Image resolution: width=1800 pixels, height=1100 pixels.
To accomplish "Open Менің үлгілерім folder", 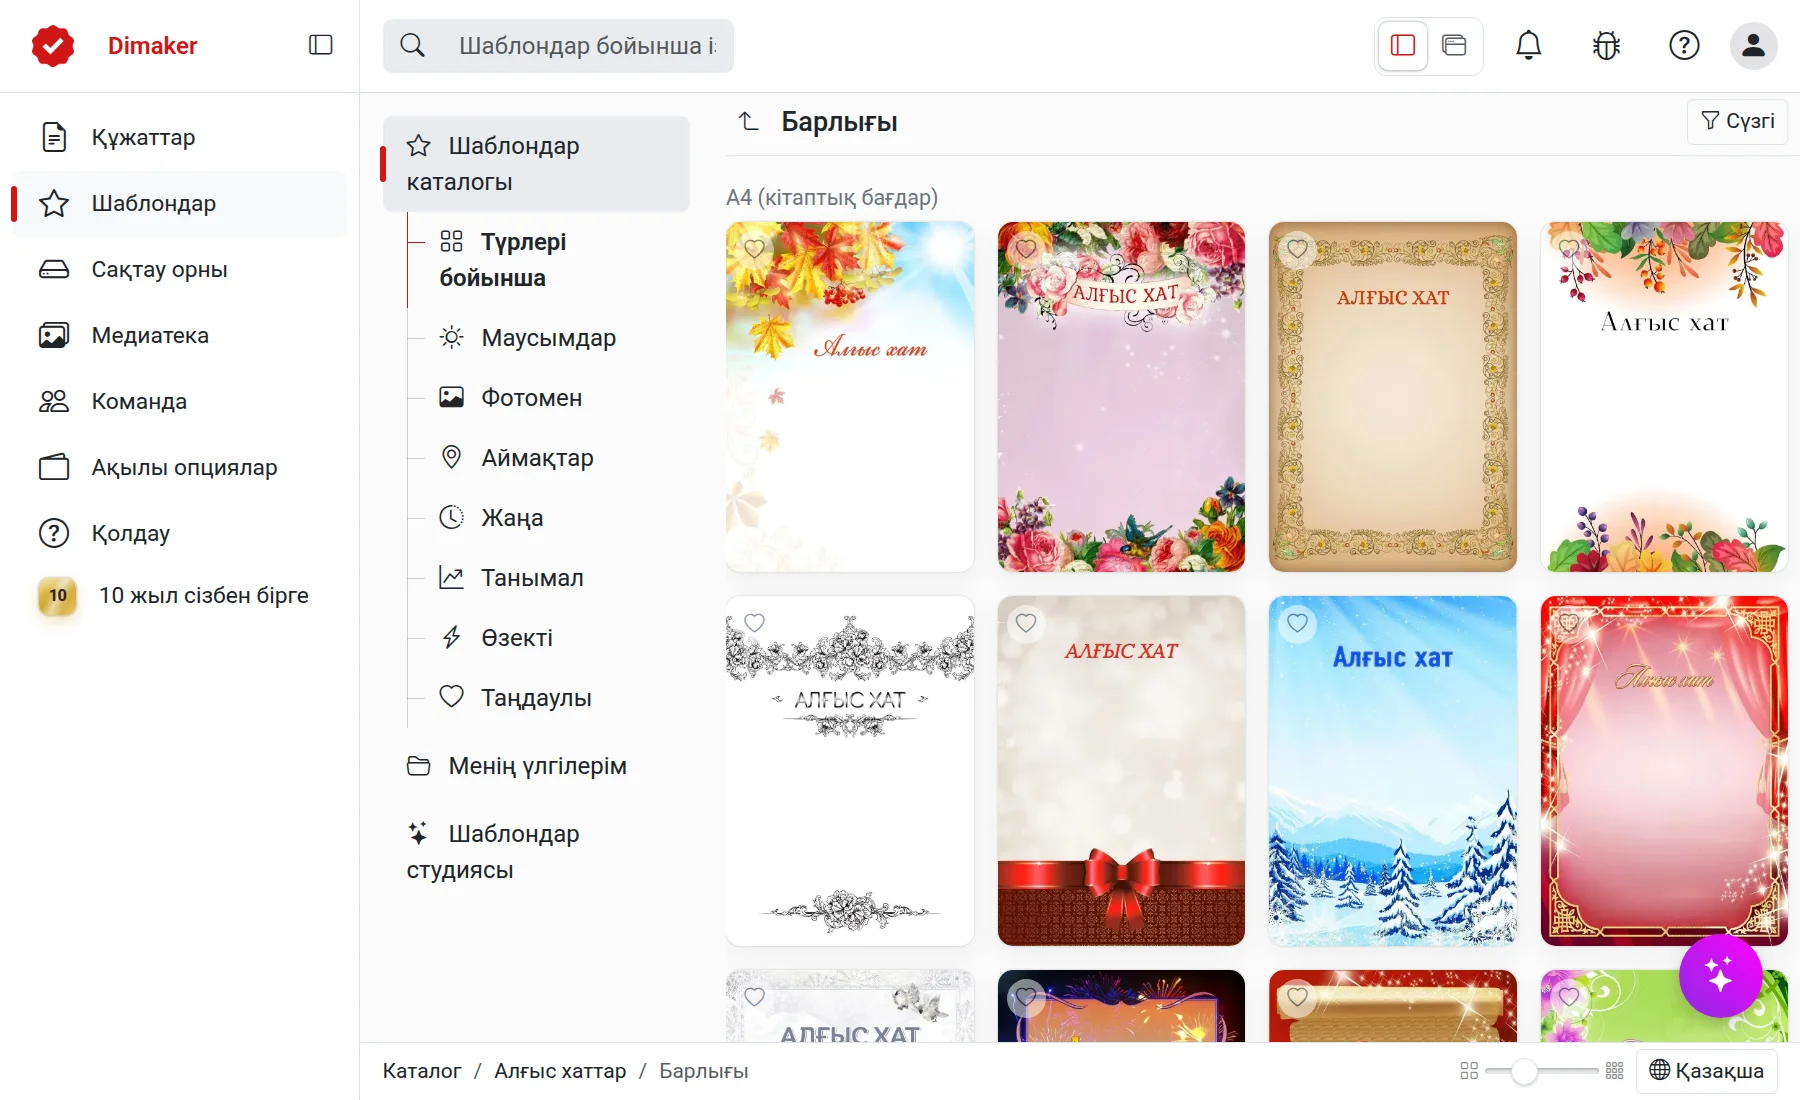I will click(x=536, y=766).
